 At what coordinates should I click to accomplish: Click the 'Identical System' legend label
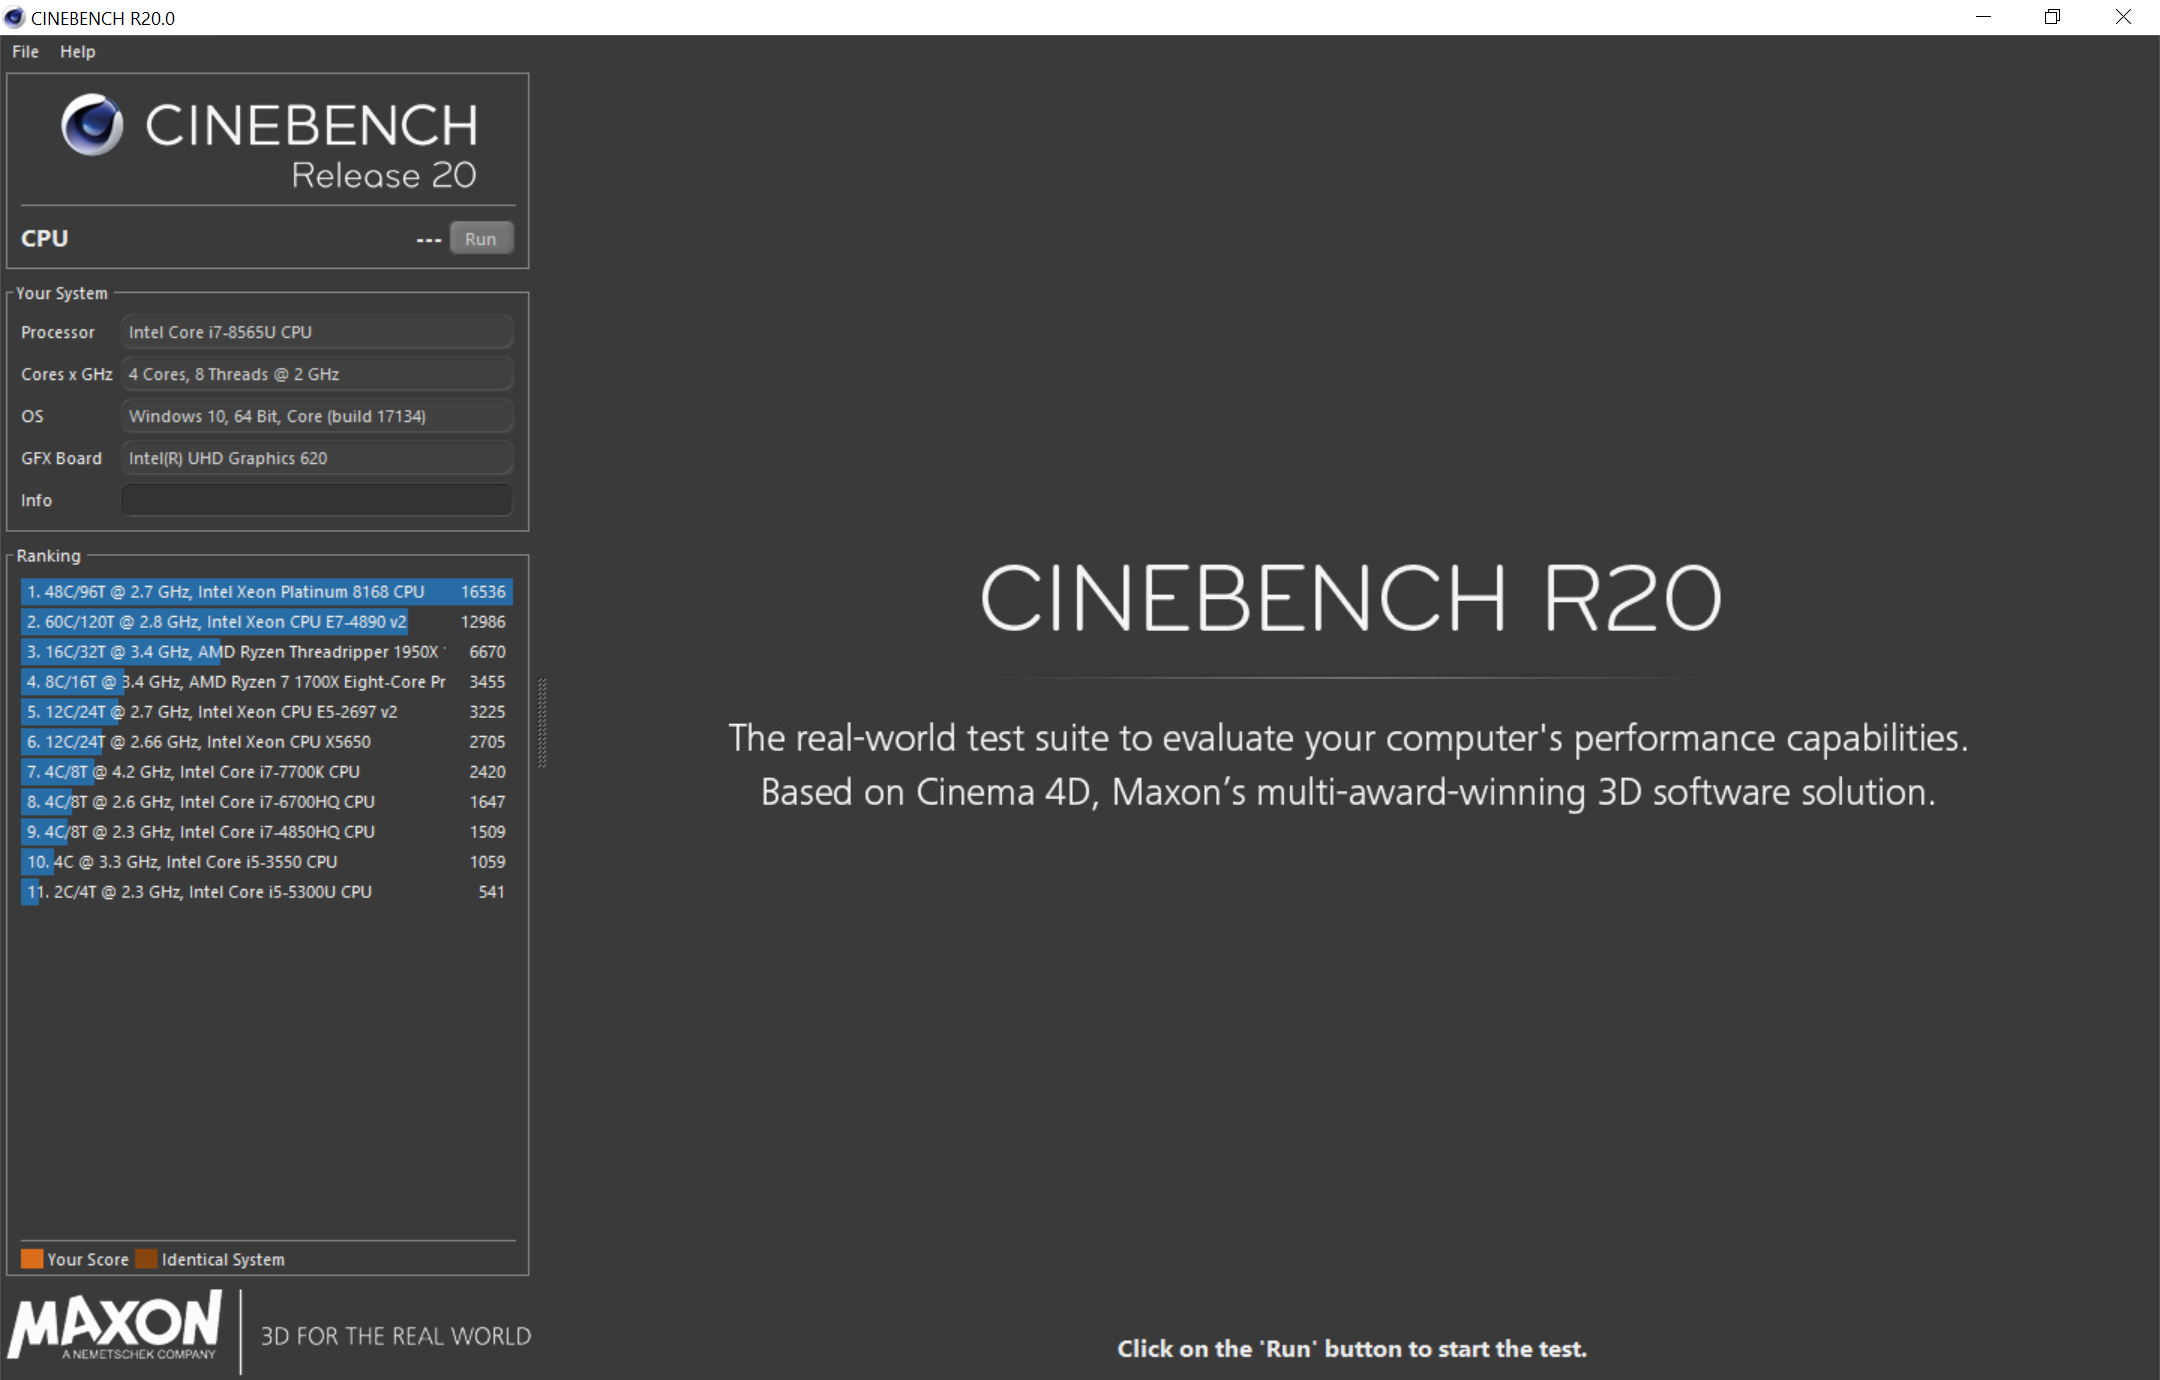pos(223,1260)
